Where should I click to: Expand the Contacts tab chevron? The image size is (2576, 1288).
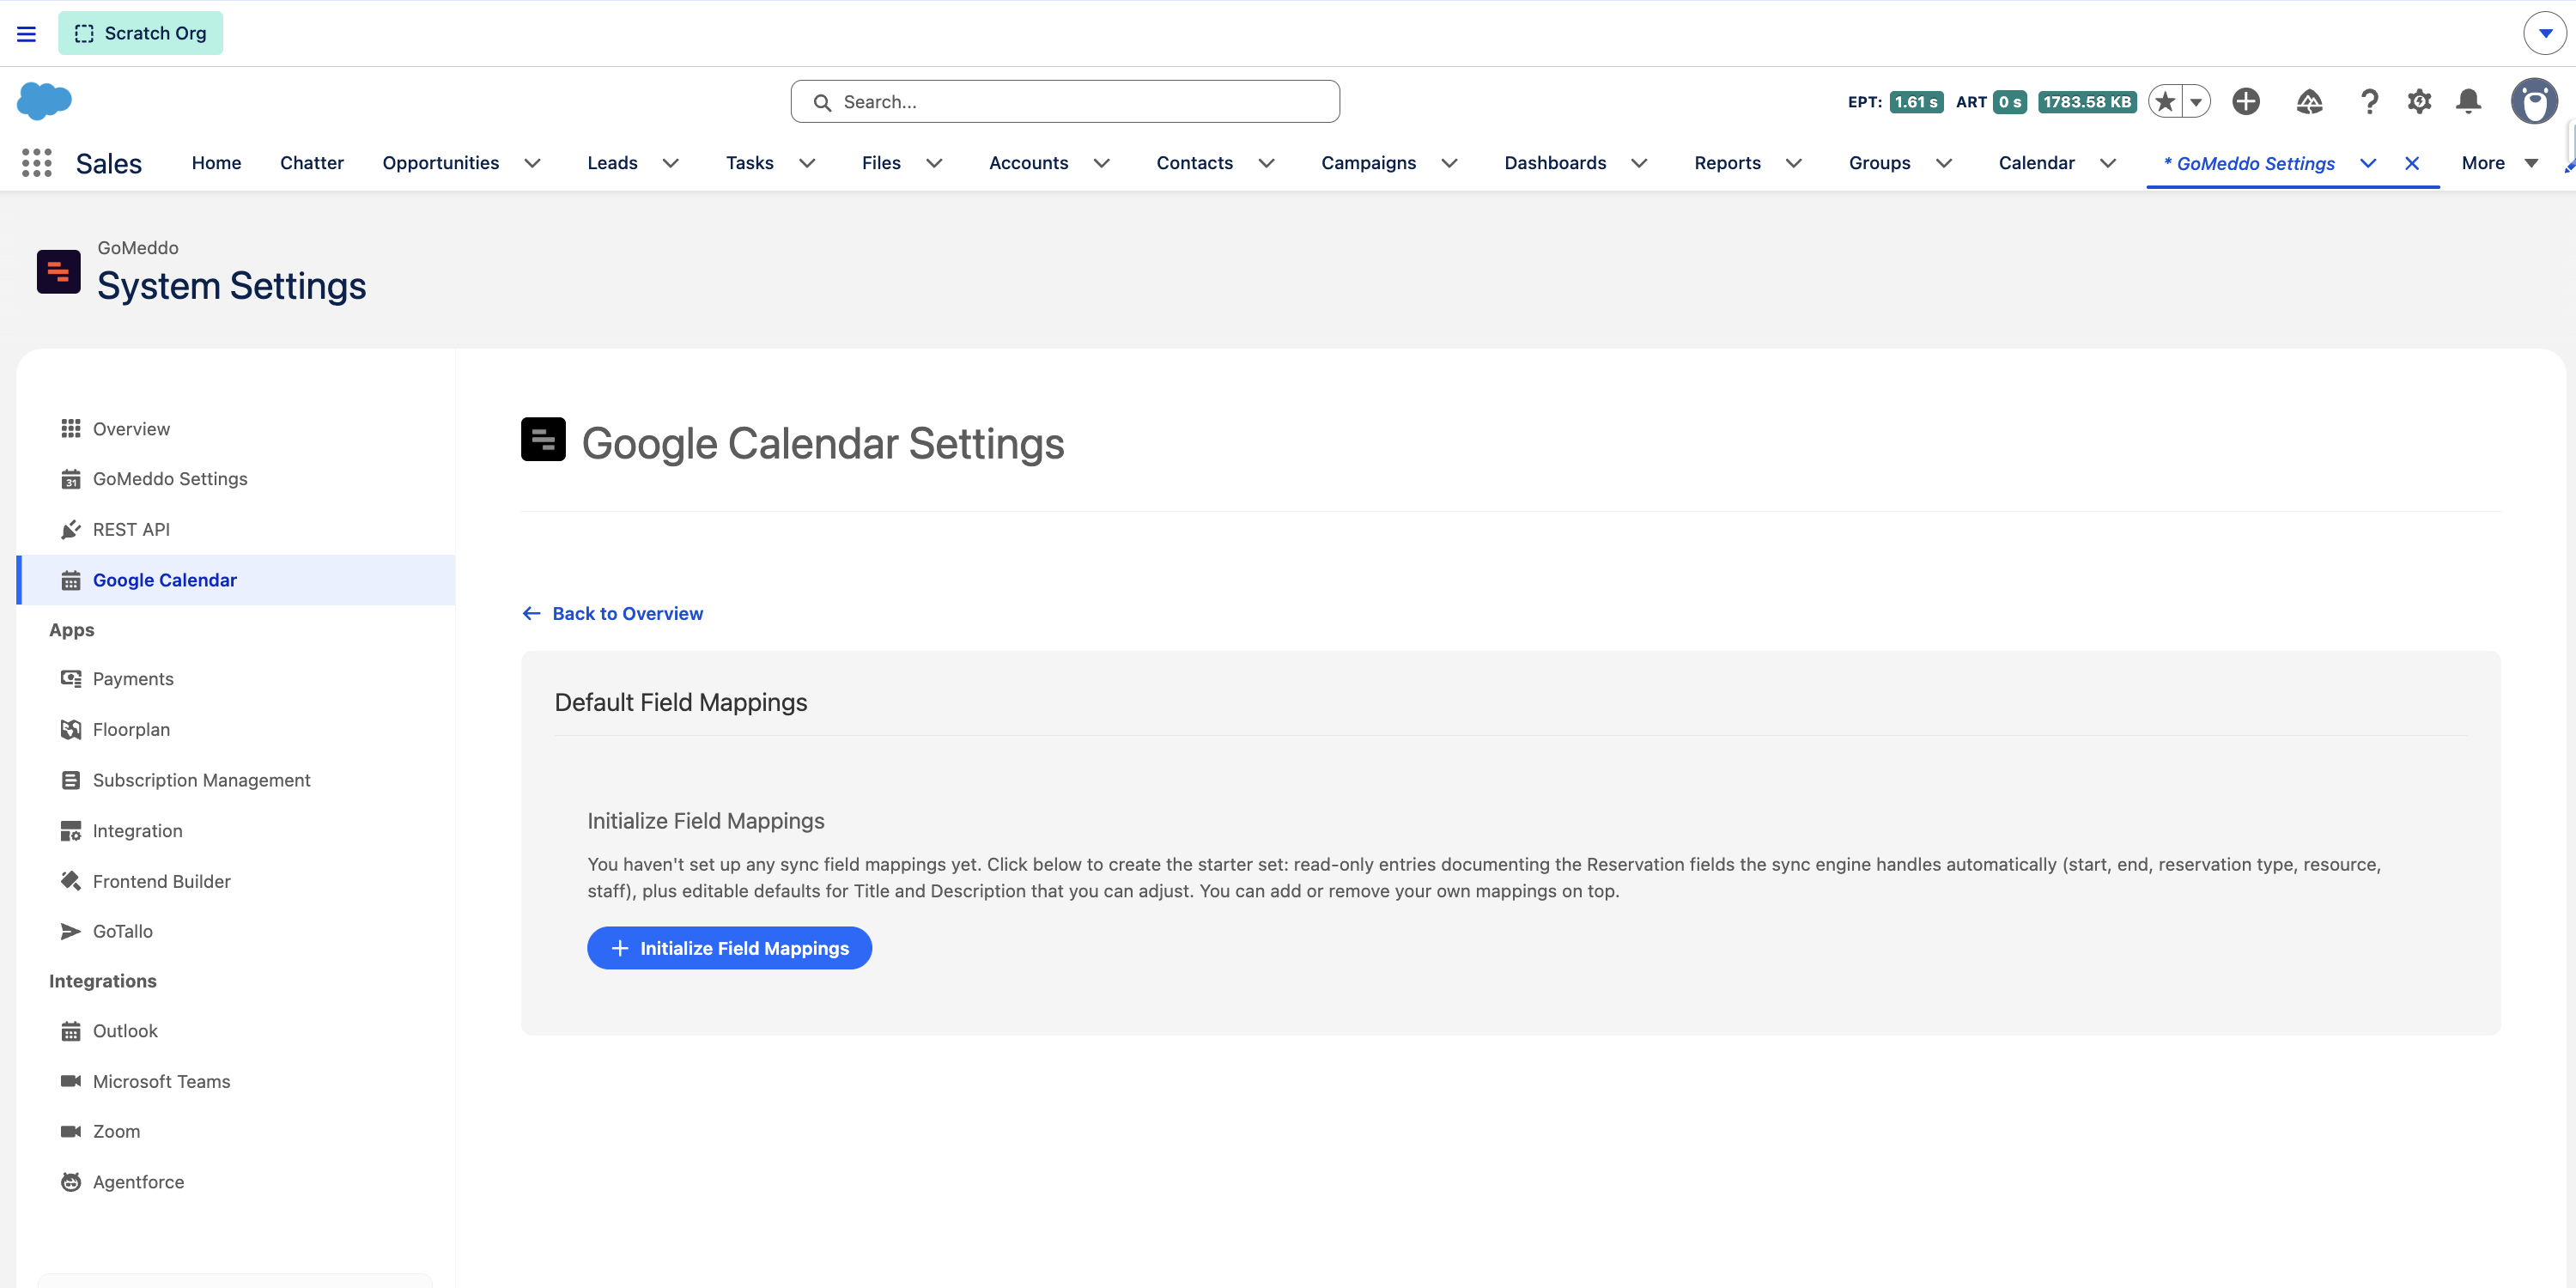(1266, 163)
